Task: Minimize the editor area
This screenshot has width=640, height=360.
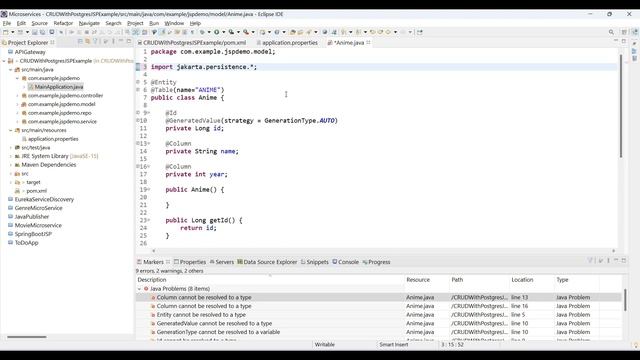Action: click(616, 41)
